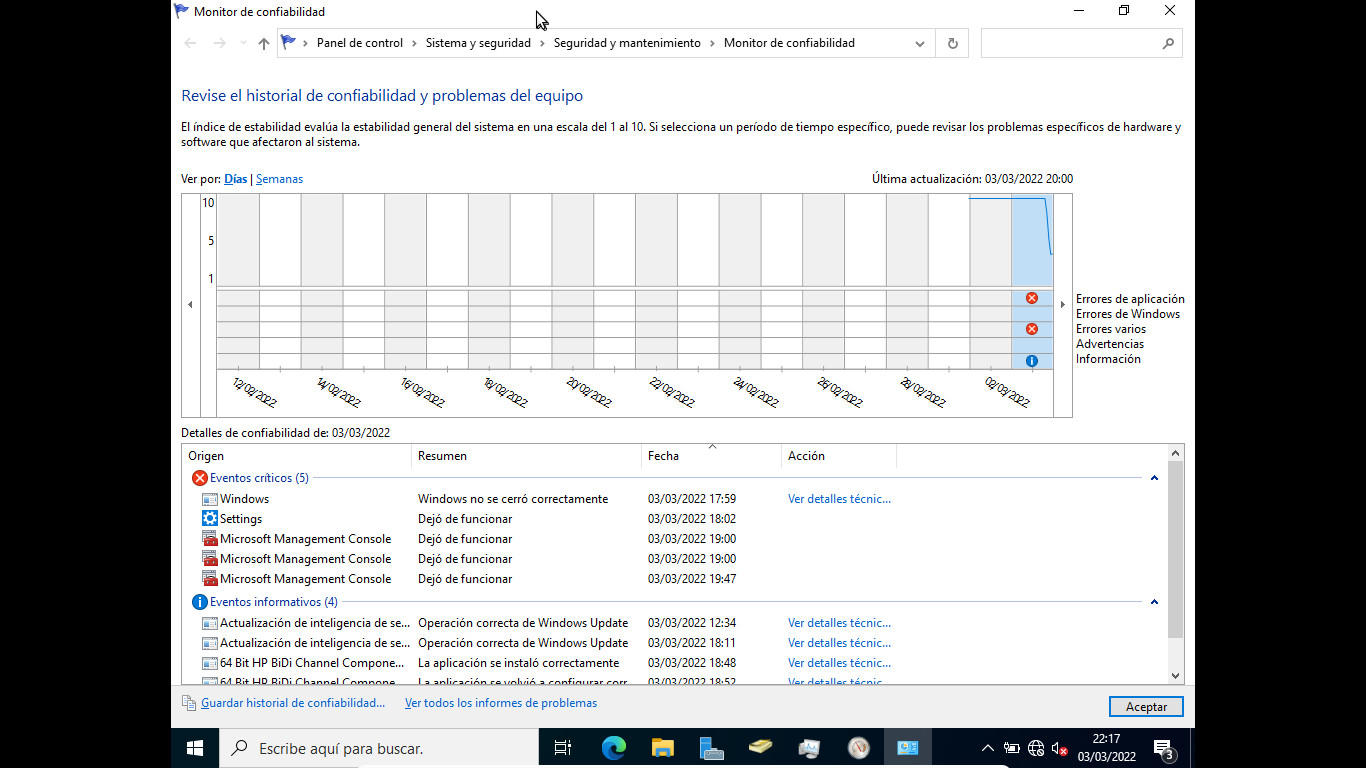Viewport: 1366px width, 768px height.
Task: Open Ver todos los informes de problemas
Action: pyautogui.click(x=500, y=703)
